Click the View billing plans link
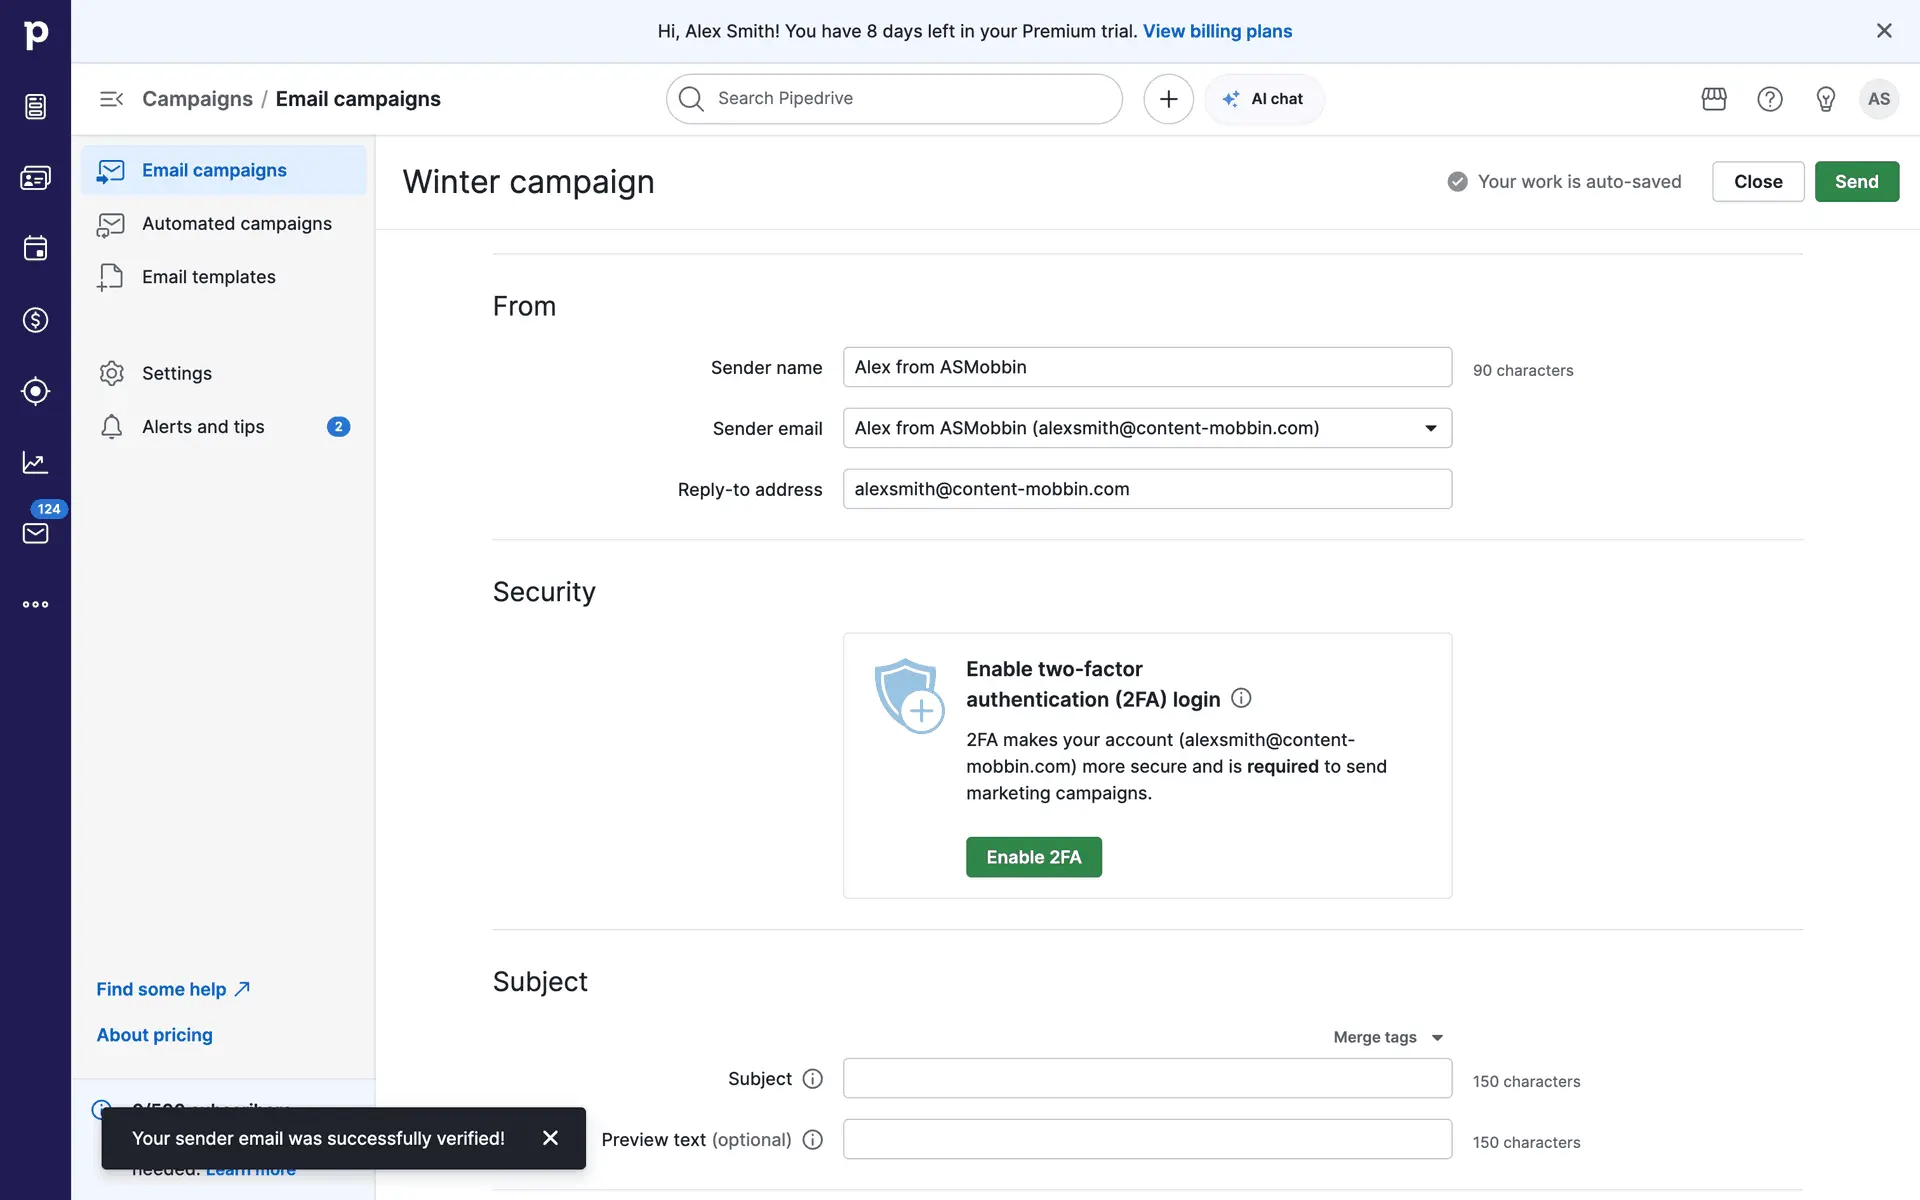Image resolution: width=1920 pixels, height=1200 pixels. (x=1217, y=31)
